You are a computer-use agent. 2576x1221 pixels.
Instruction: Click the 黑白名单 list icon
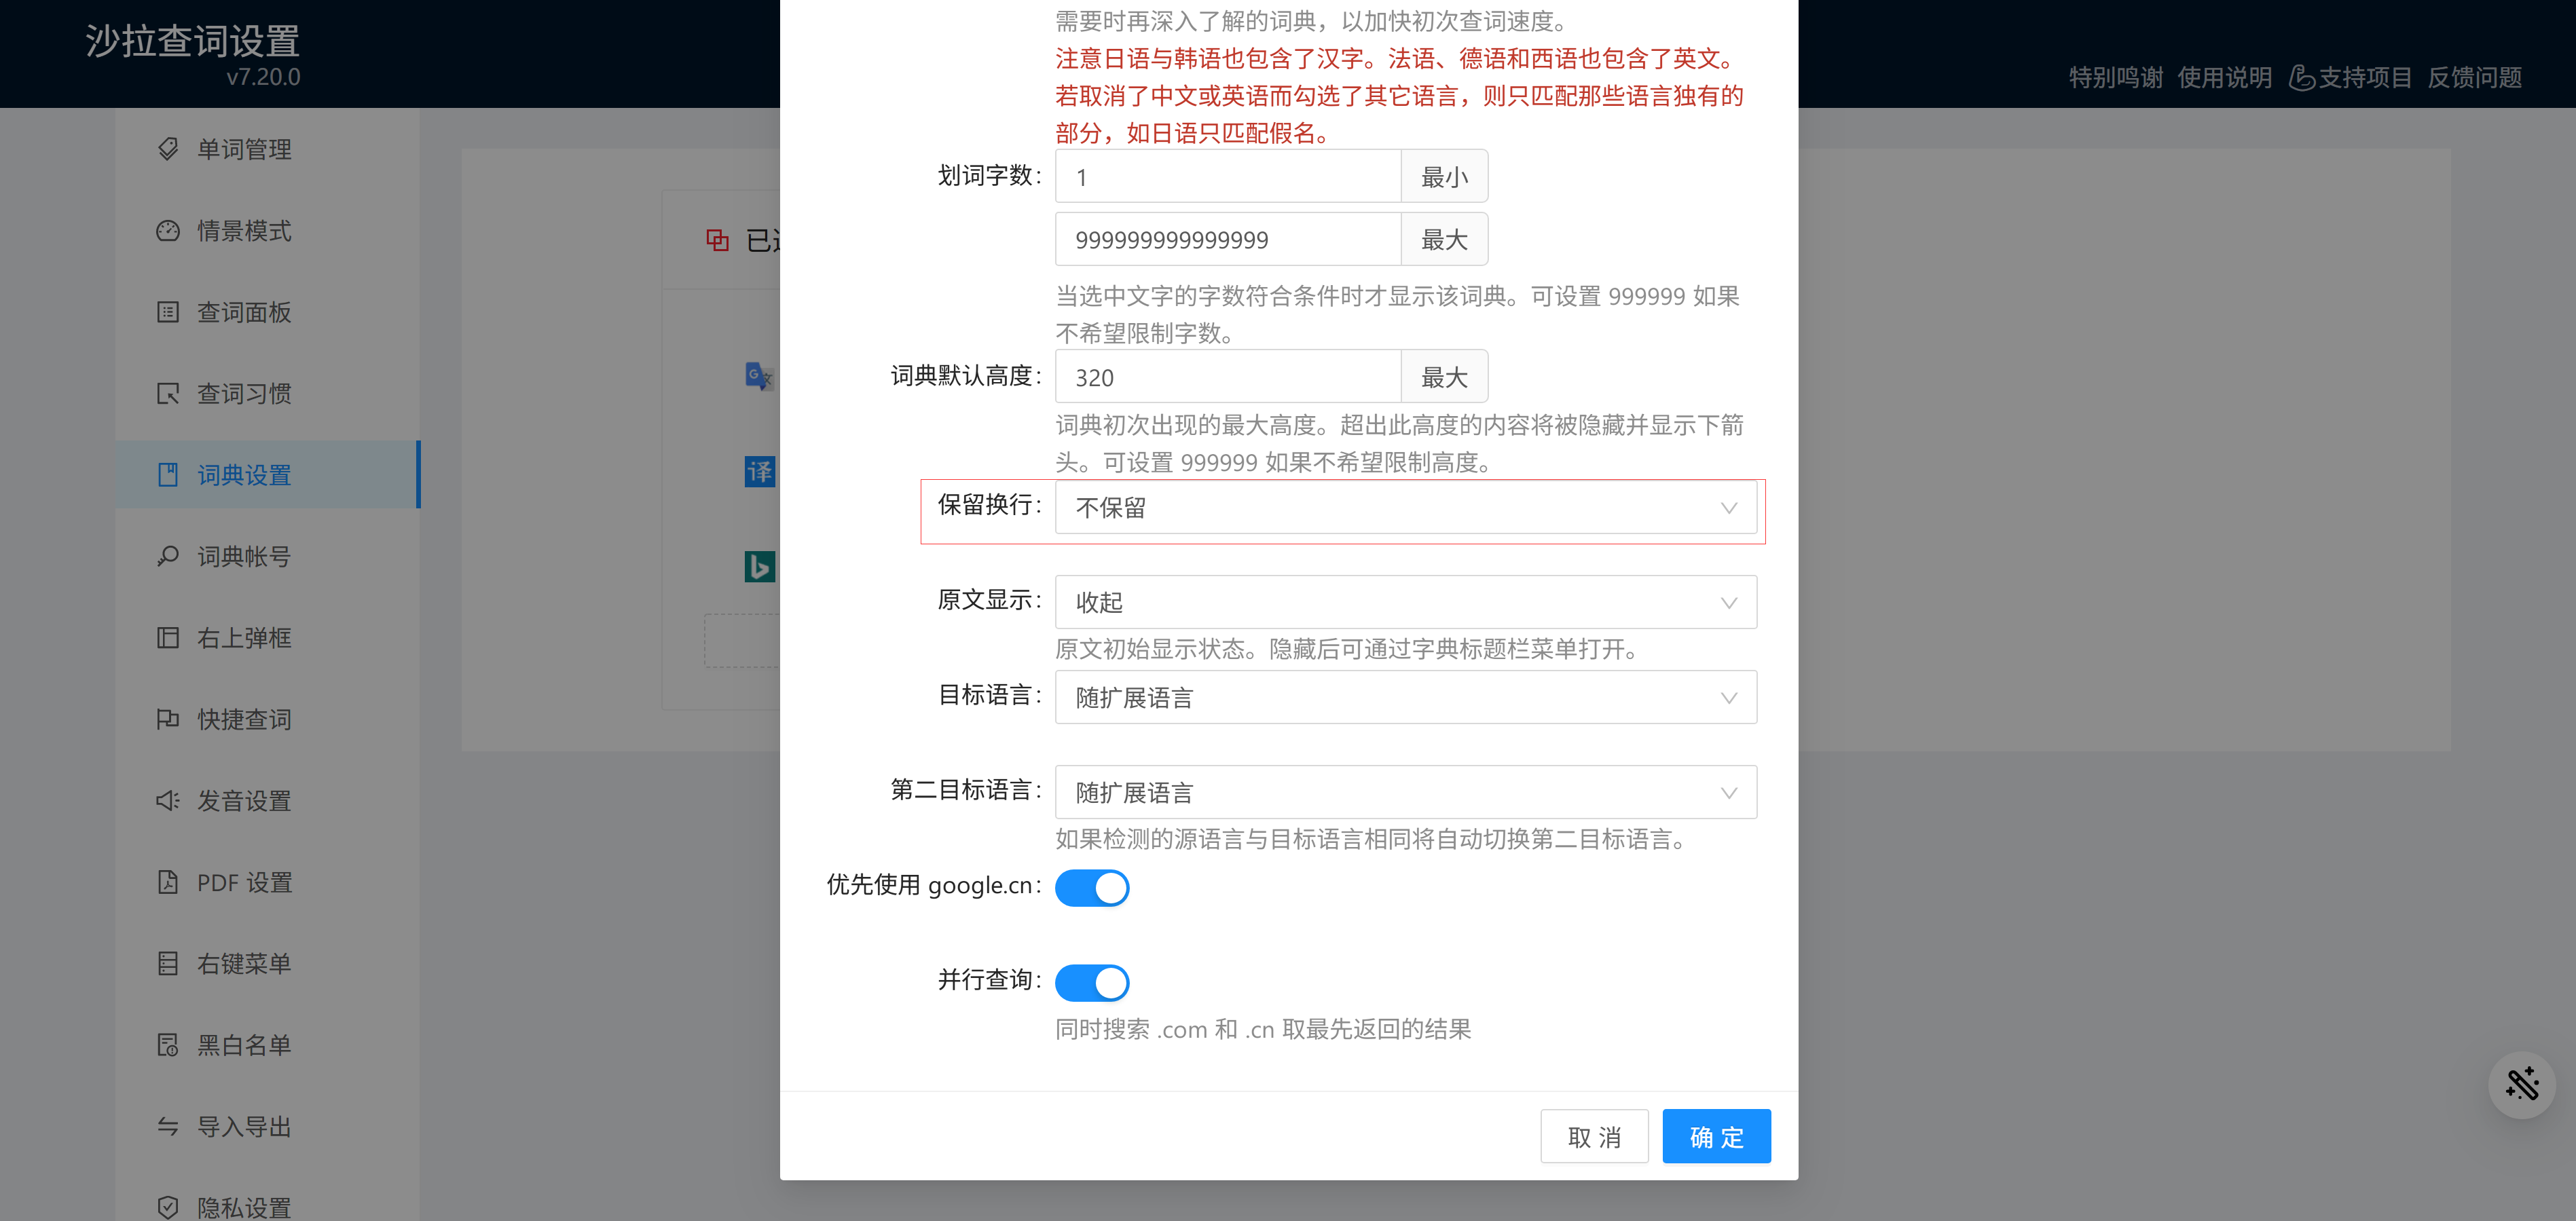click(168, 1045)
